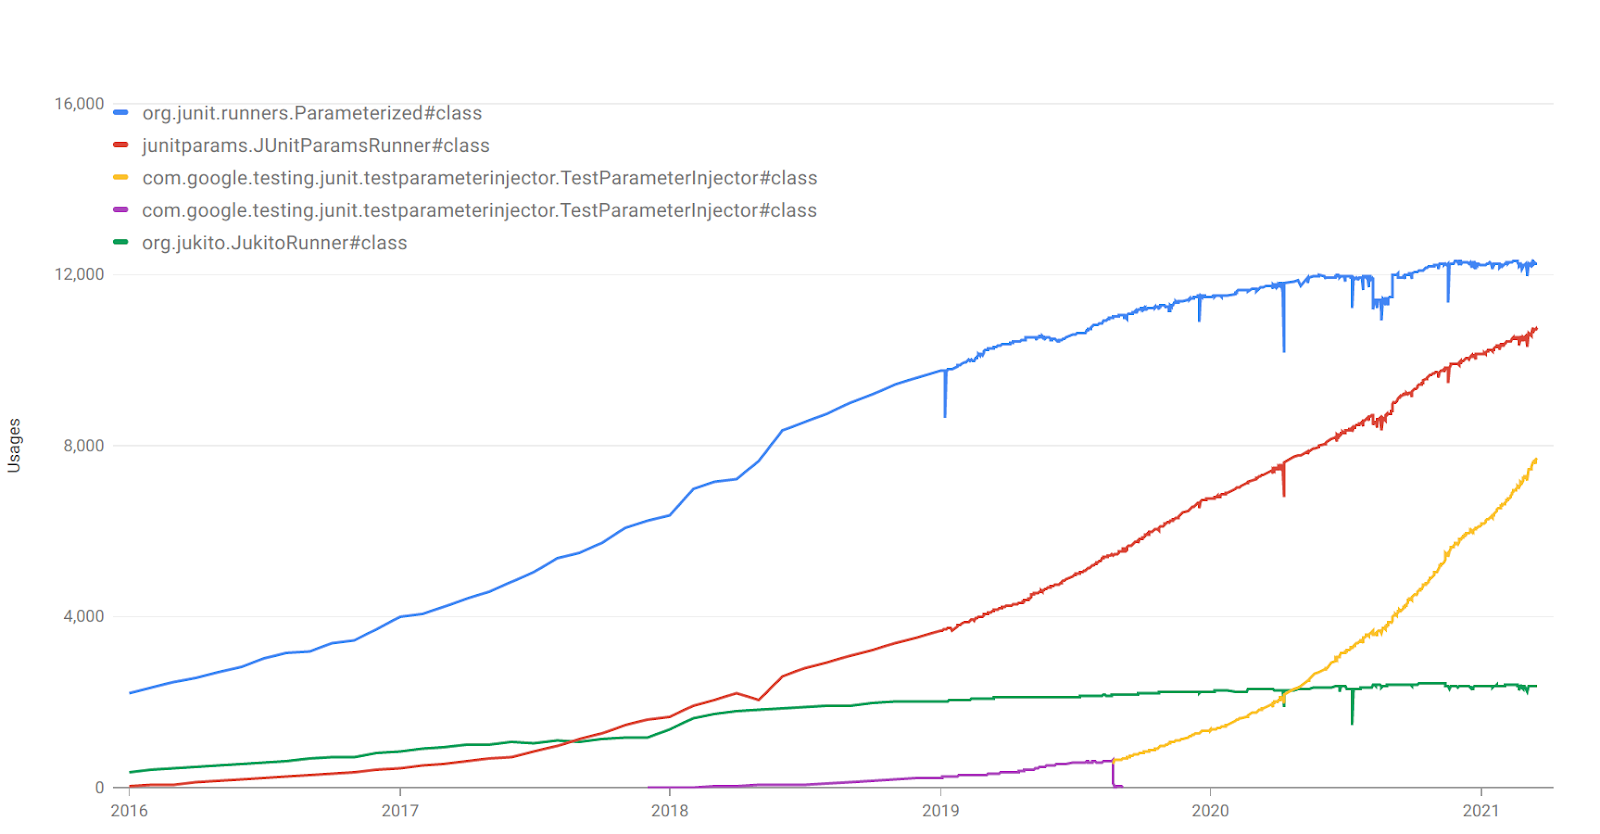Image resolution: width=1600 pixels, height=834 pixels.
Task: Click the 2019 x-axis label
Action: click(x=940, y=810)
